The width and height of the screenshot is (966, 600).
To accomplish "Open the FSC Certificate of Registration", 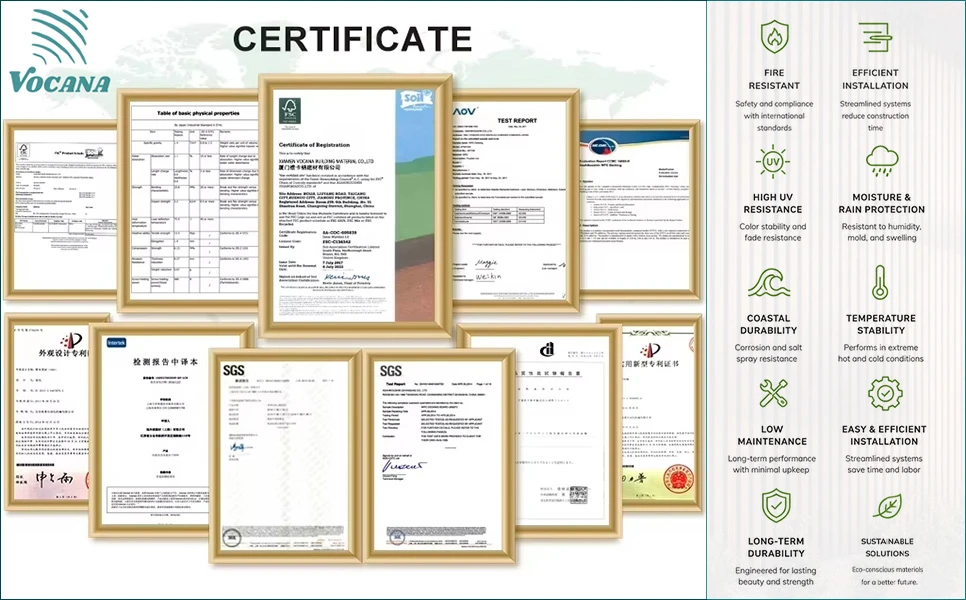I will point(355,205).
